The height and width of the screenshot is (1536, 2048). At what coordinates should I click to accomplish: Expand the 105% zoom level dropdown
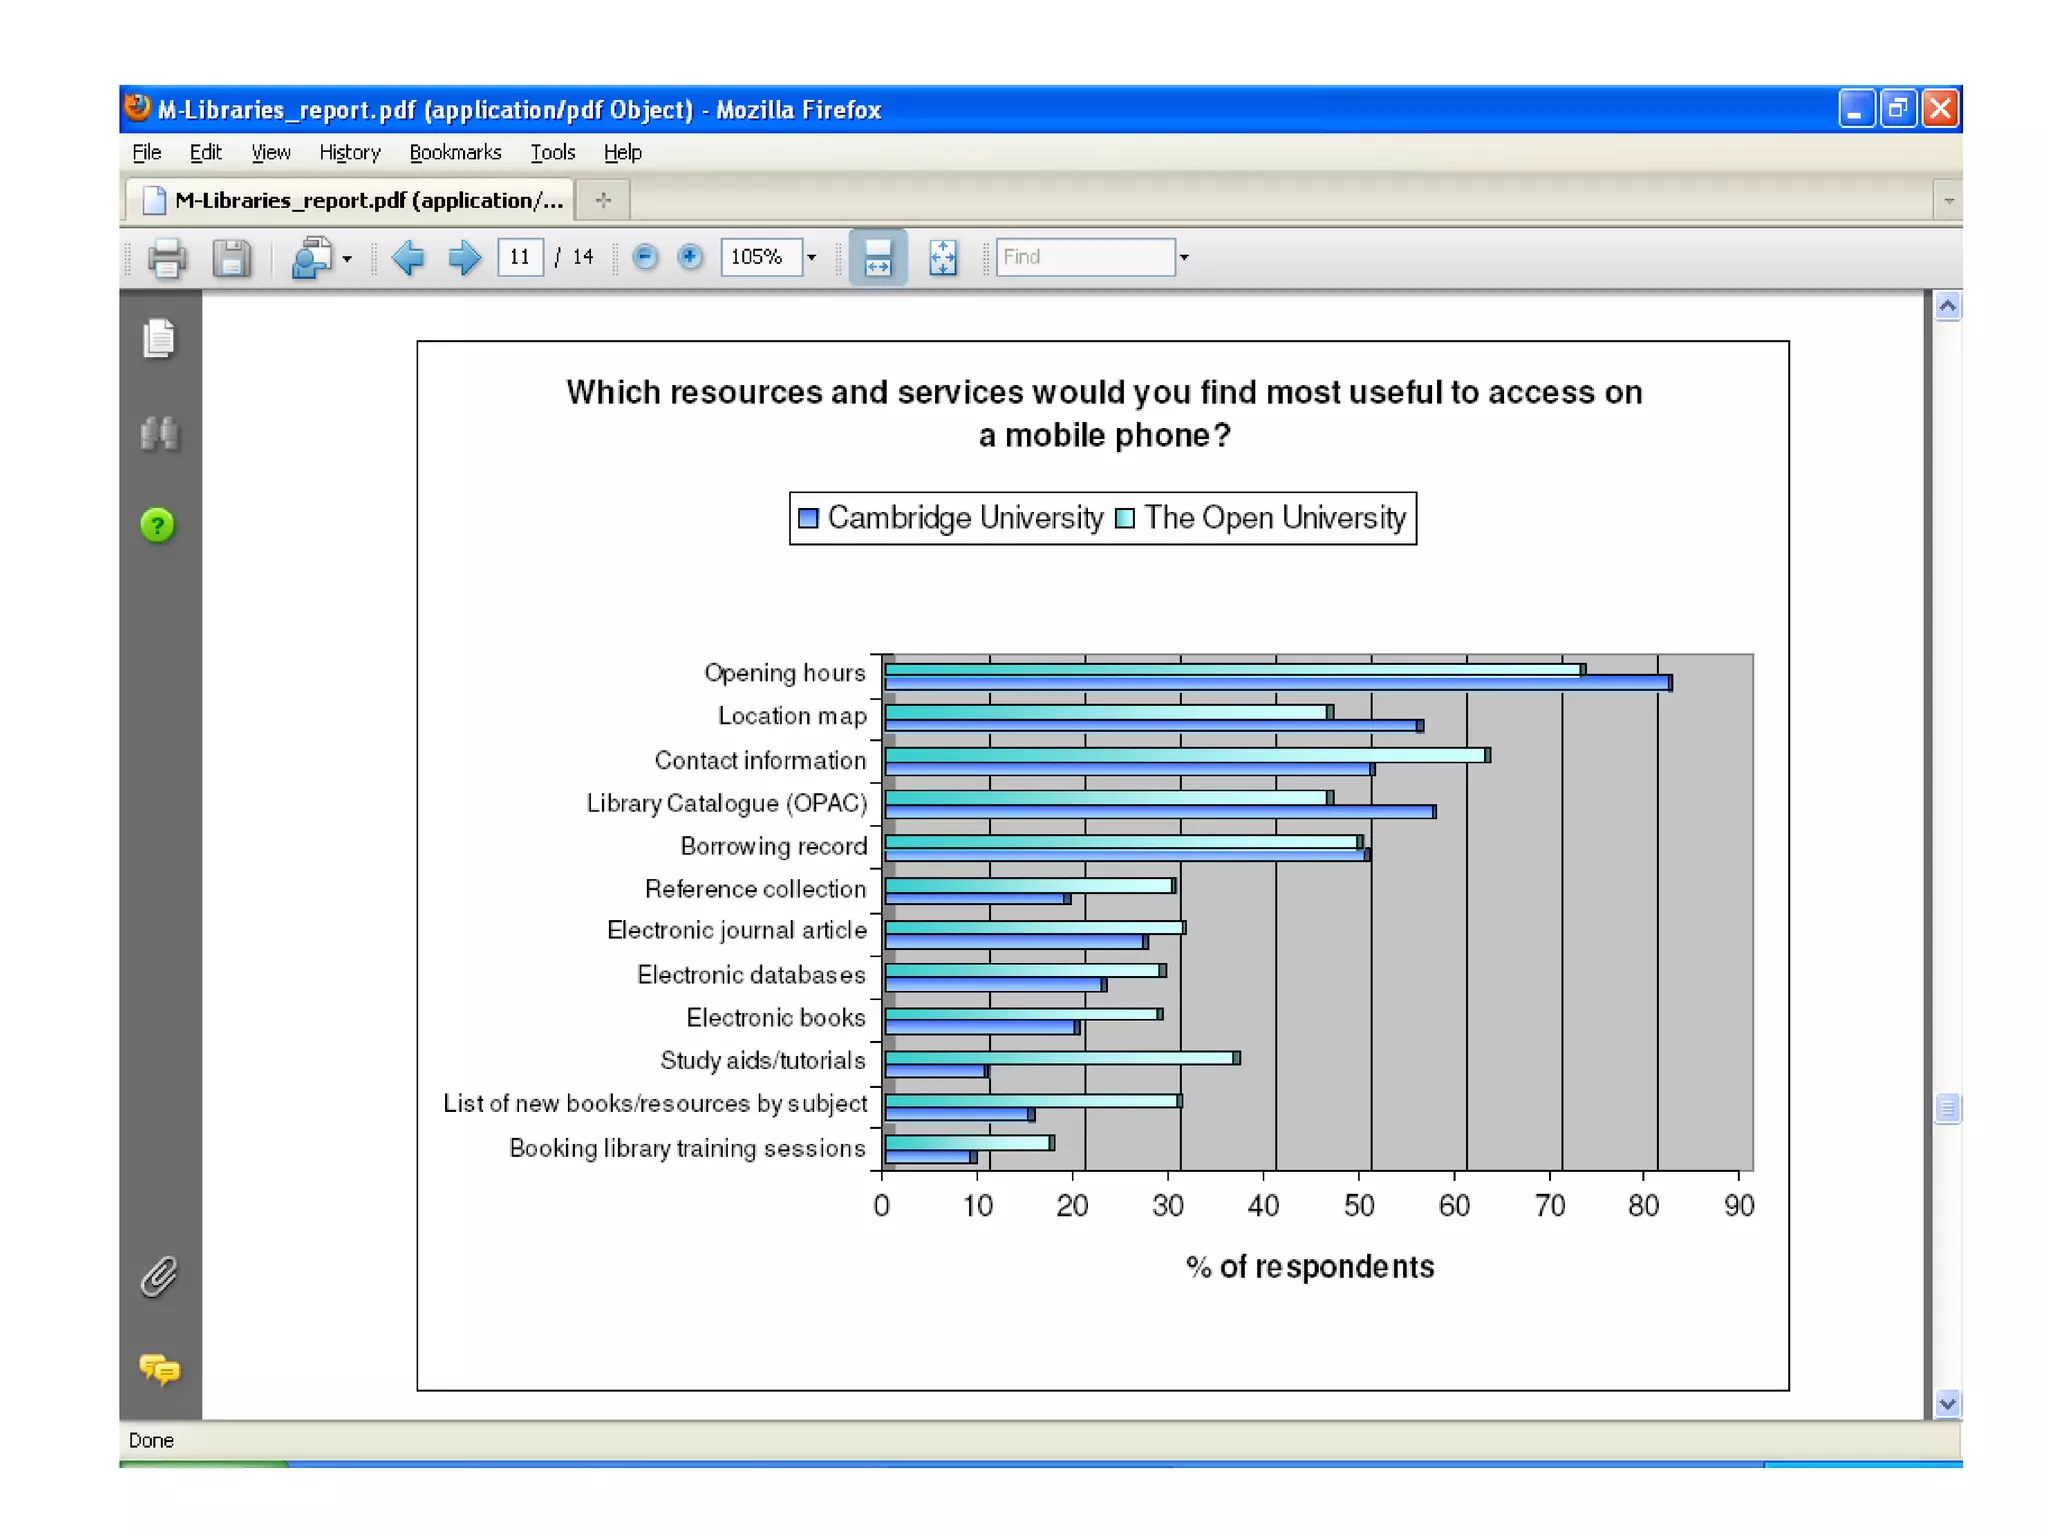(x=812, y=258)
